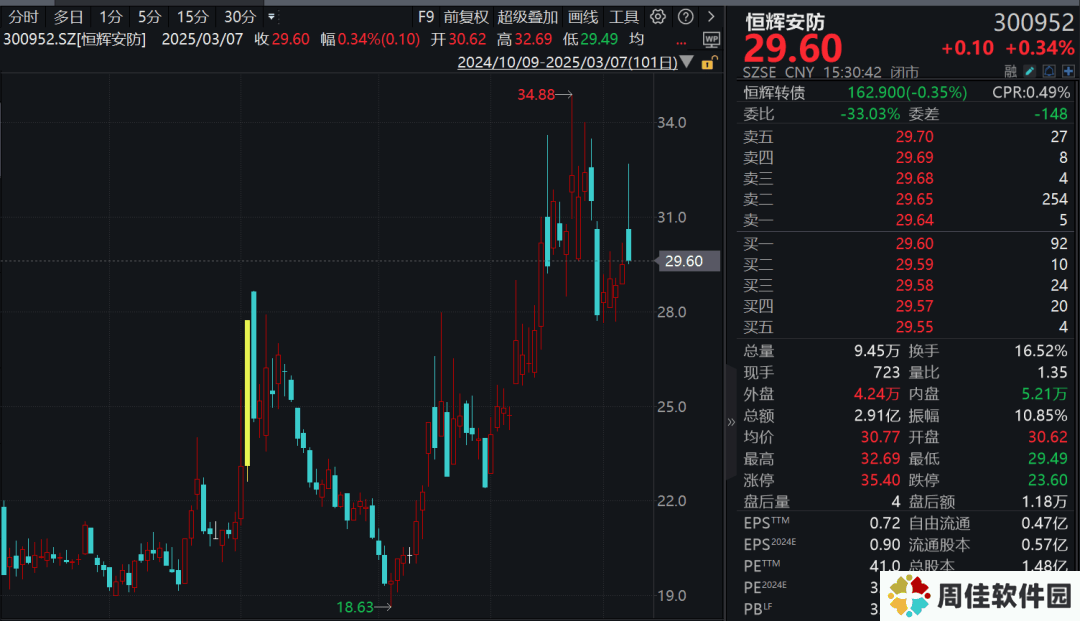Click the 300952.SZ[恒辉安防] chart title
The height and width of the screenshot is (621, 1080).
(74, 39)
